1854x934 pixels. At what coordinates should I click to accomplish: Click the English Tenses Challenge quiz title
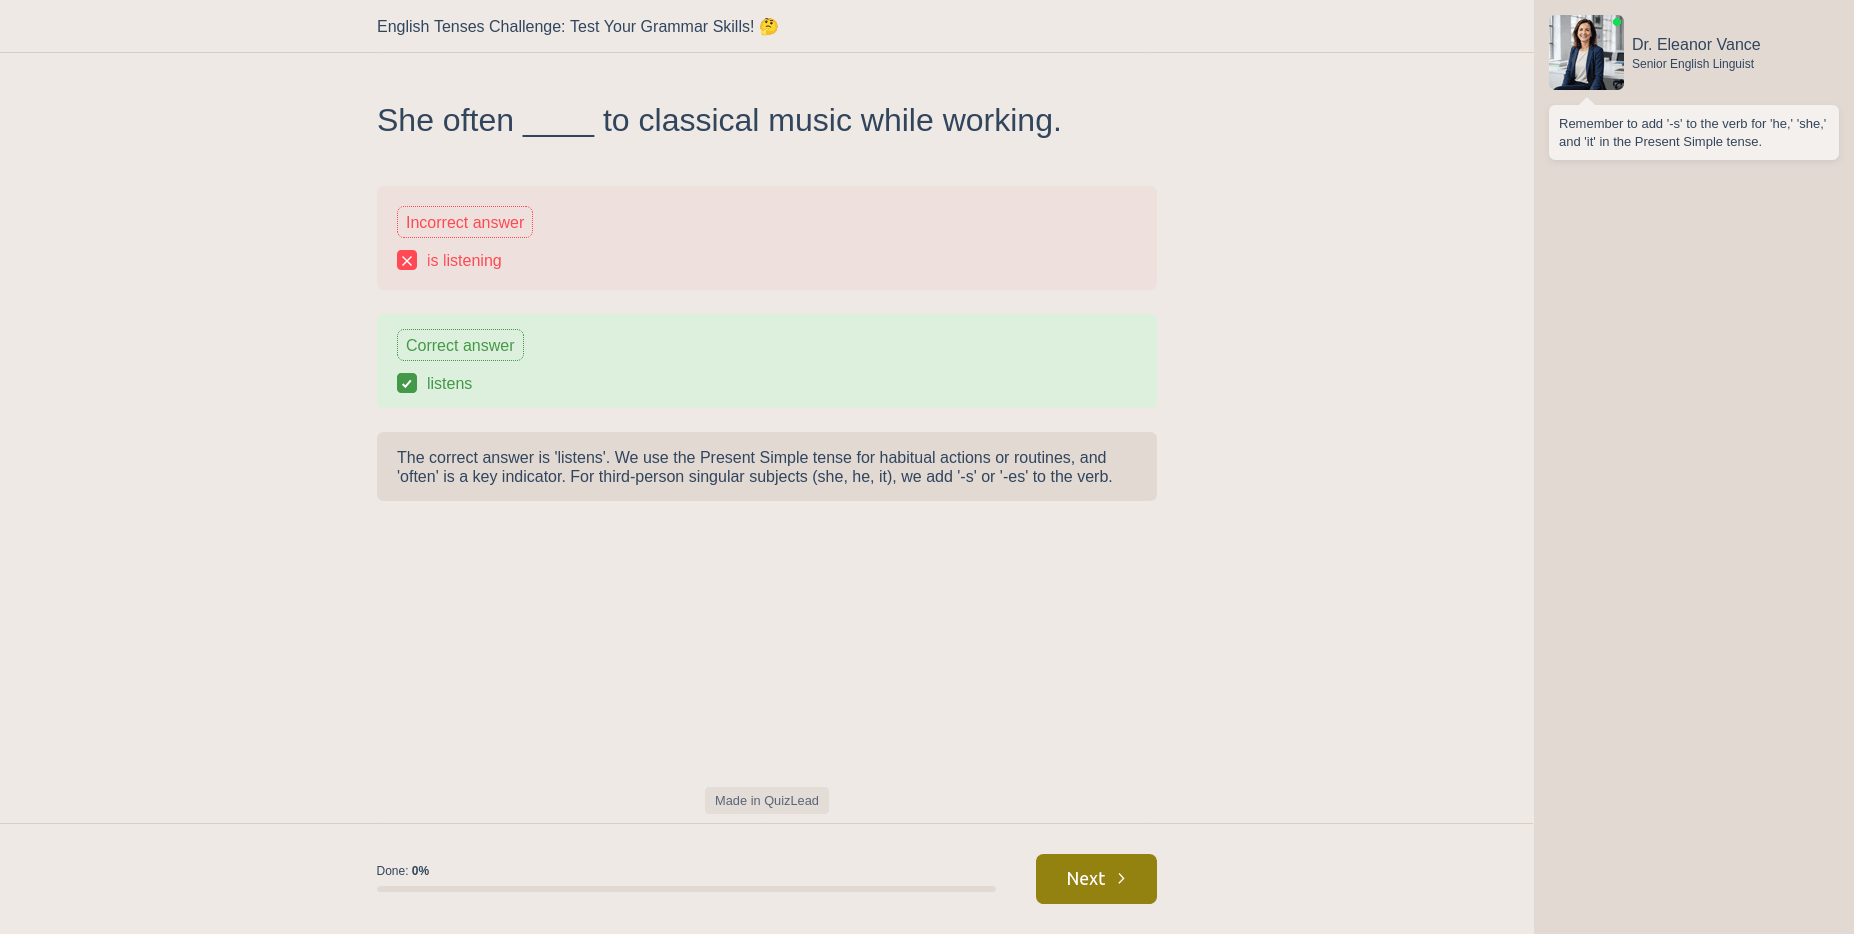pyautogui.click(x=565, y=27)
